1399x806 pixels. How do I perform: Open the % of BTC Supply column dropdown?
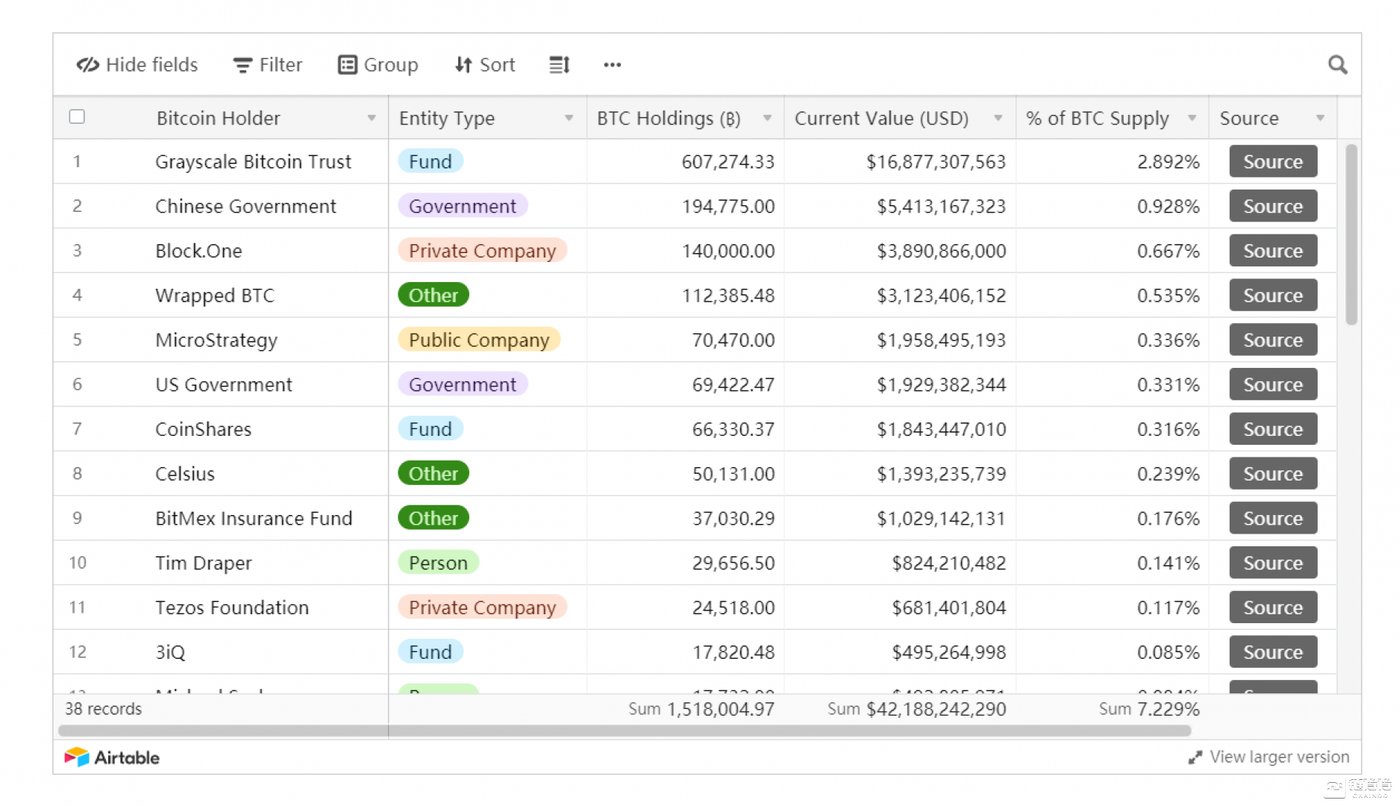tap(1191, 118)
